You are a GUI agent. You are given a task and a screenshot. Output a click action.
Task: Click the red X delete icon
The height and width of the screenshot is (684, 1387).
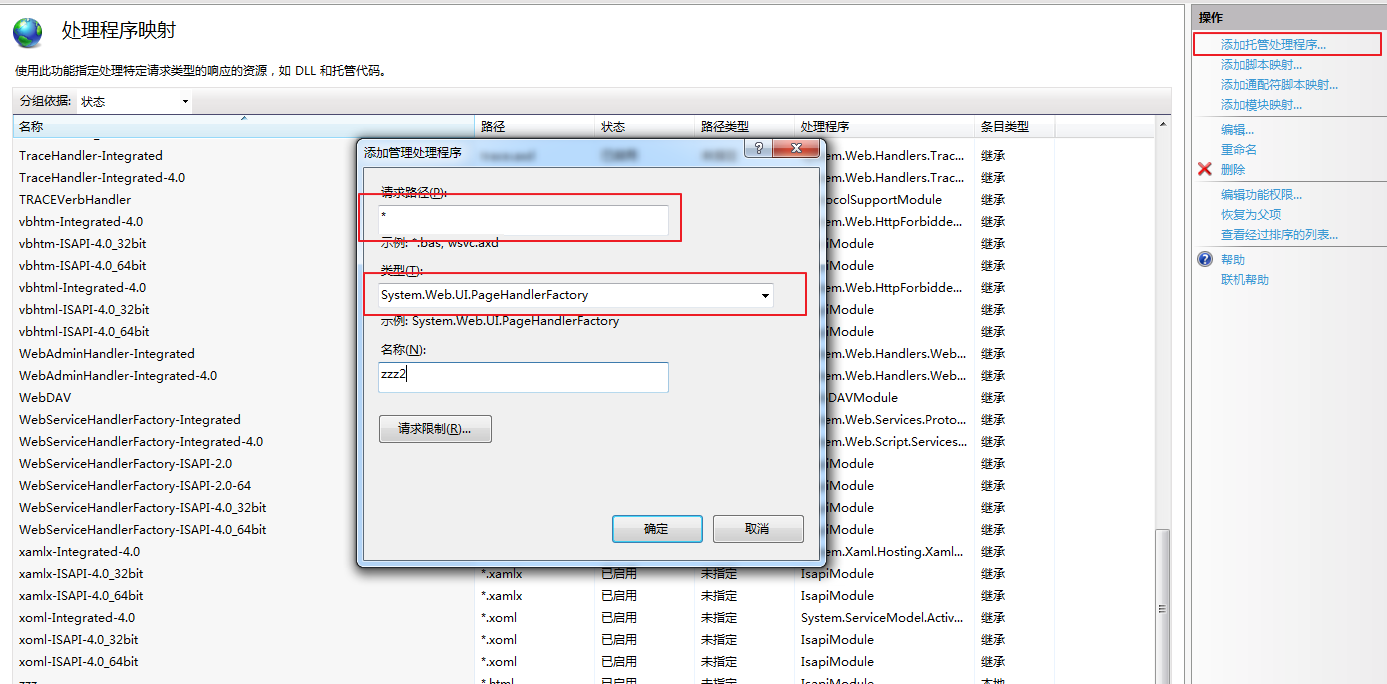pos(1205,169)
